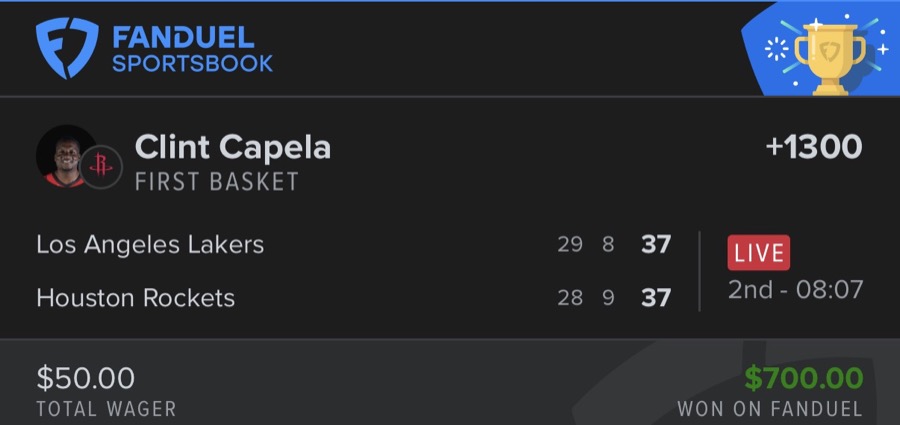Click the WON ON FANDUEL label
The height and width of the screenshot is (425, 900).
coord(769,408)
